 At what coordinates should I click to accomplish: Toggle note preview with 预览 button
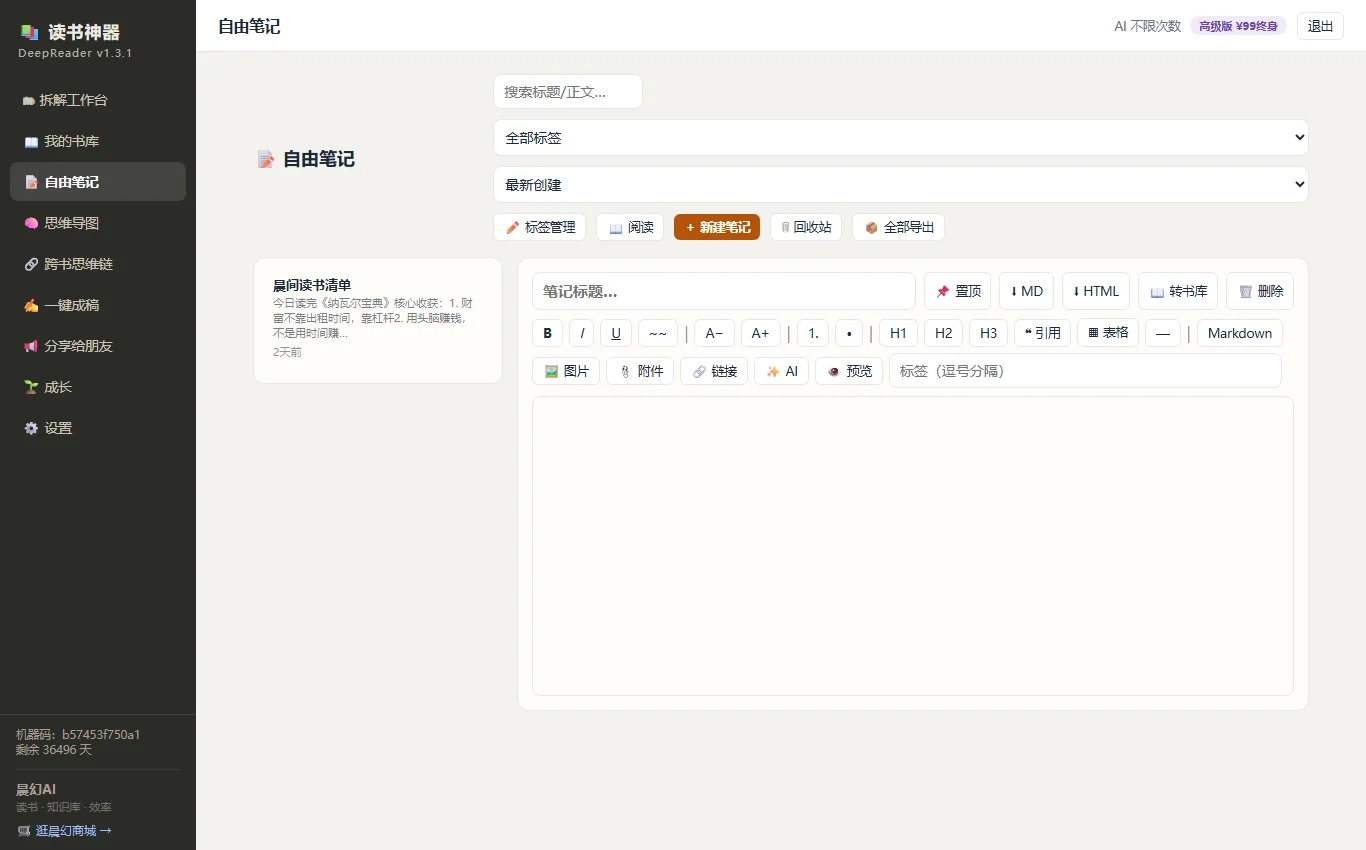[x=849, y=371]
